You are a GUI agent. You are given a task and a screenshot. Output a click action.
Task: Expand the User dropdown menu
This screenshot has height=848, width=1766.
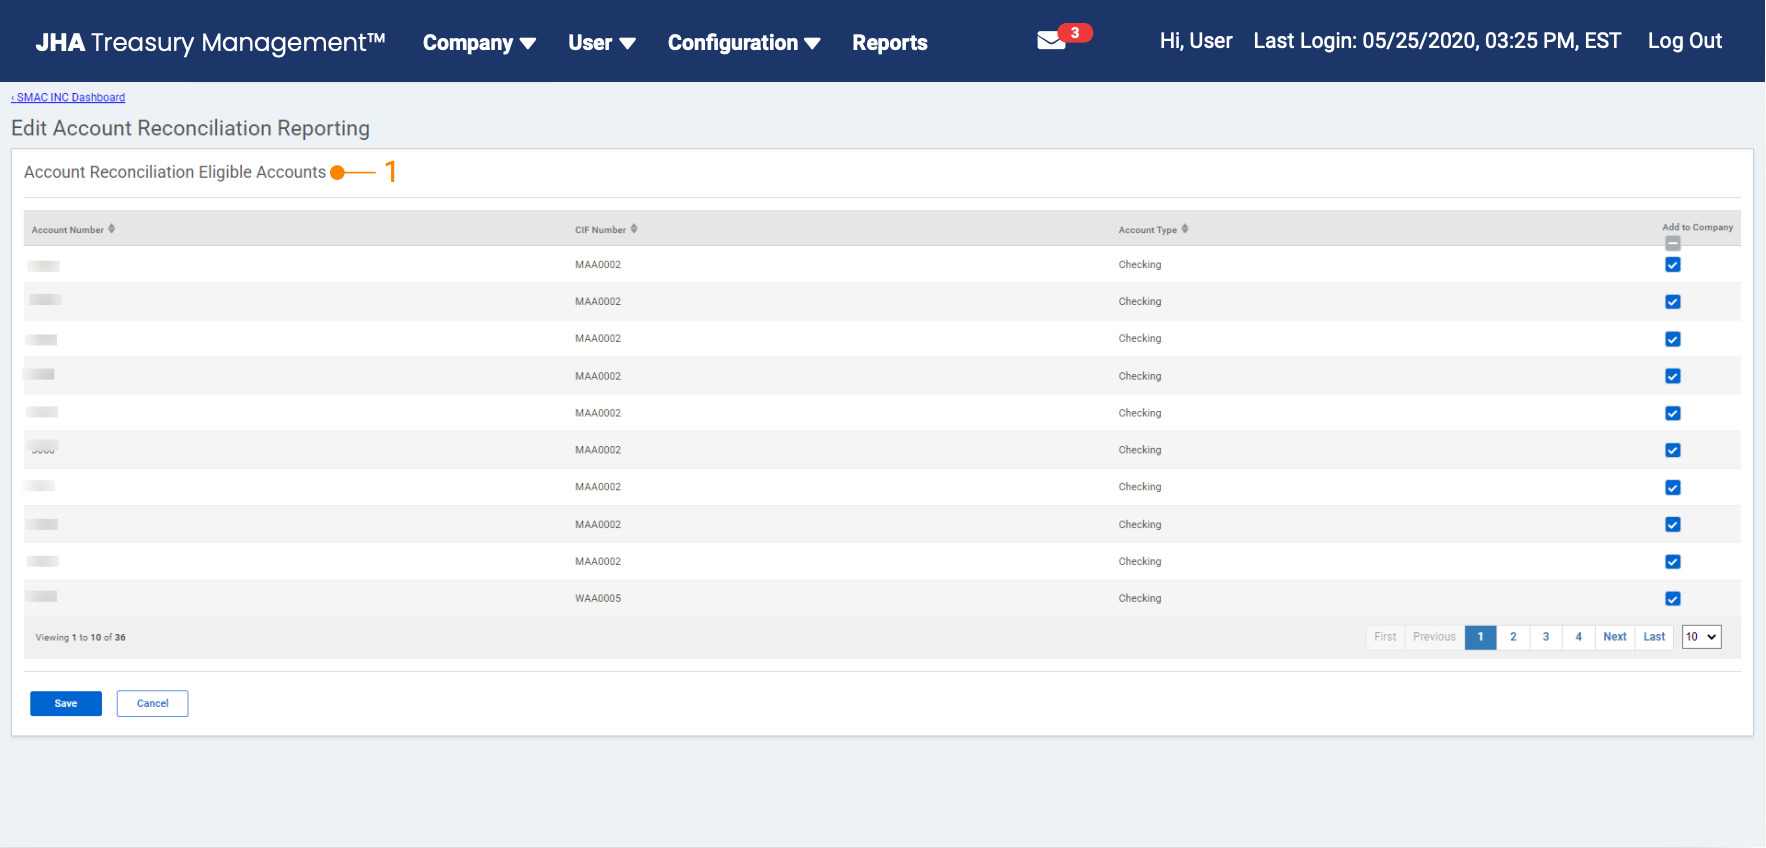[601, 43]
